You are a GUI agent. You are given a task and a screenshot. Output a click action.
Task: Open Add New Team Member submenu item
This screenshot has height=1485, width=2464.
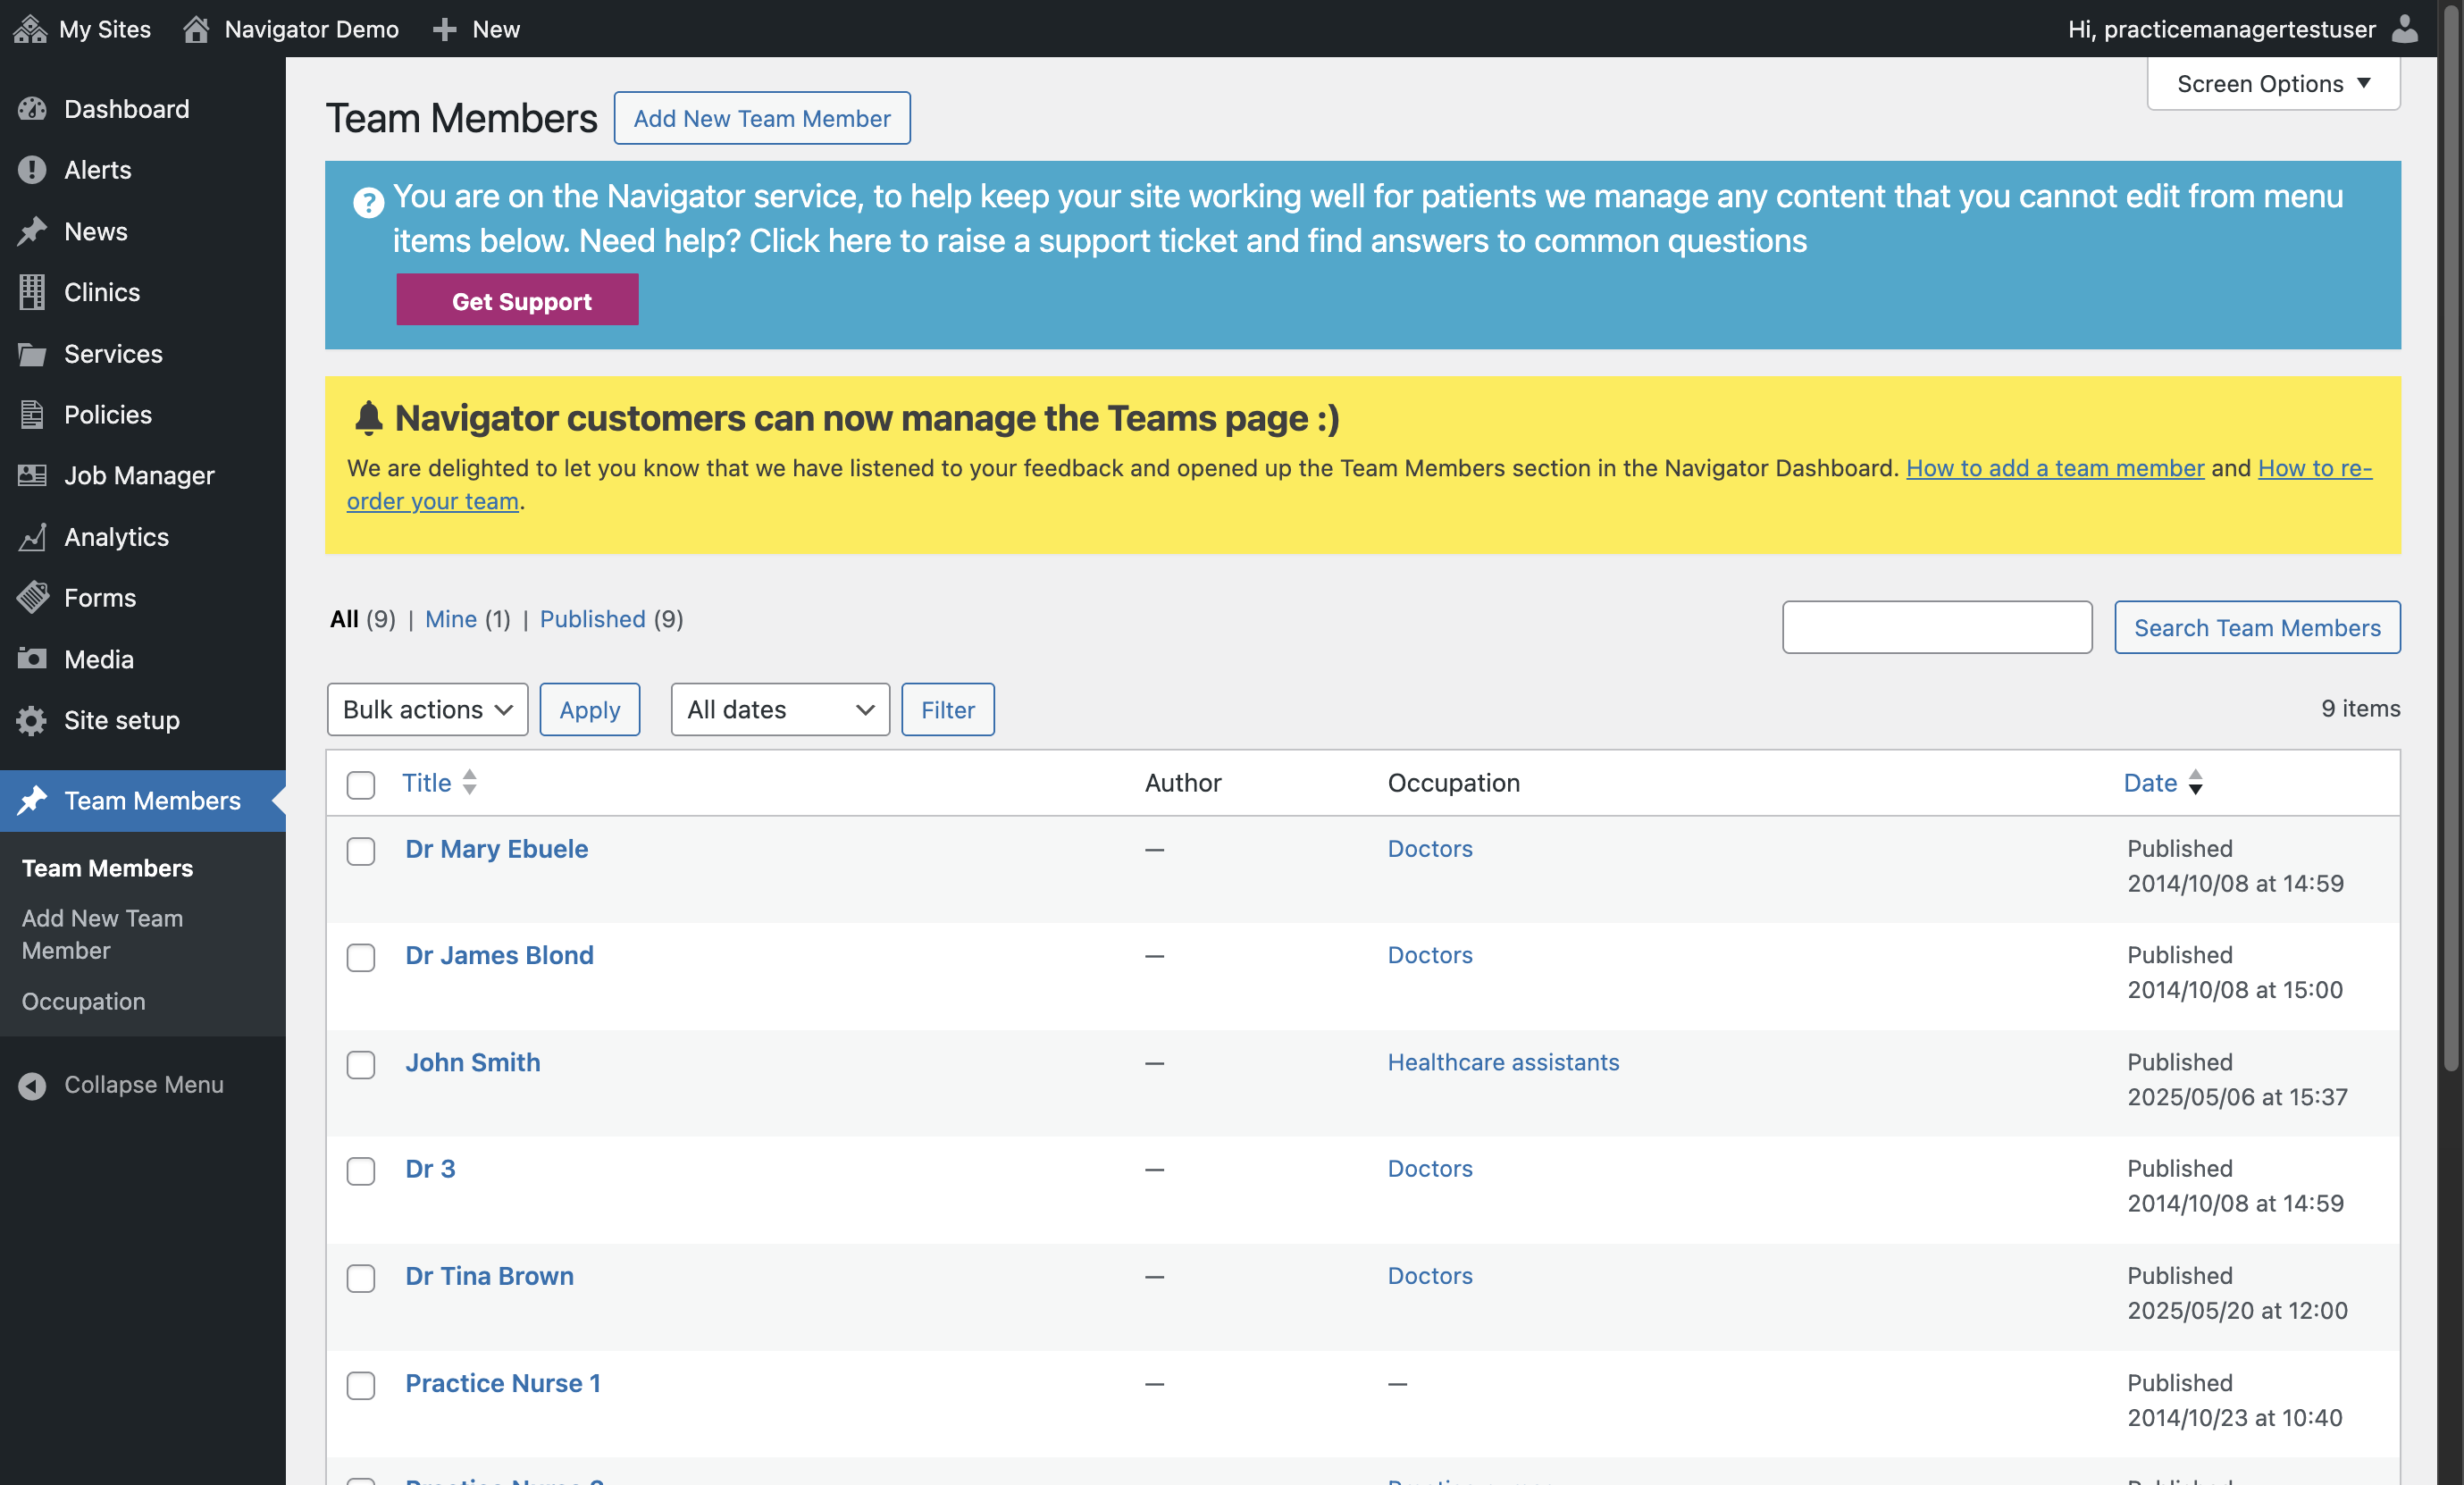pyautogui.click(x=102, y=934)
